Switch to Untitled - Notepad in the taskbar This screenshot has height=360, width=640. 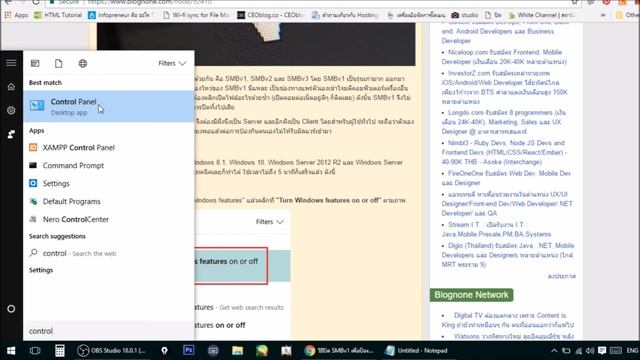417,351
